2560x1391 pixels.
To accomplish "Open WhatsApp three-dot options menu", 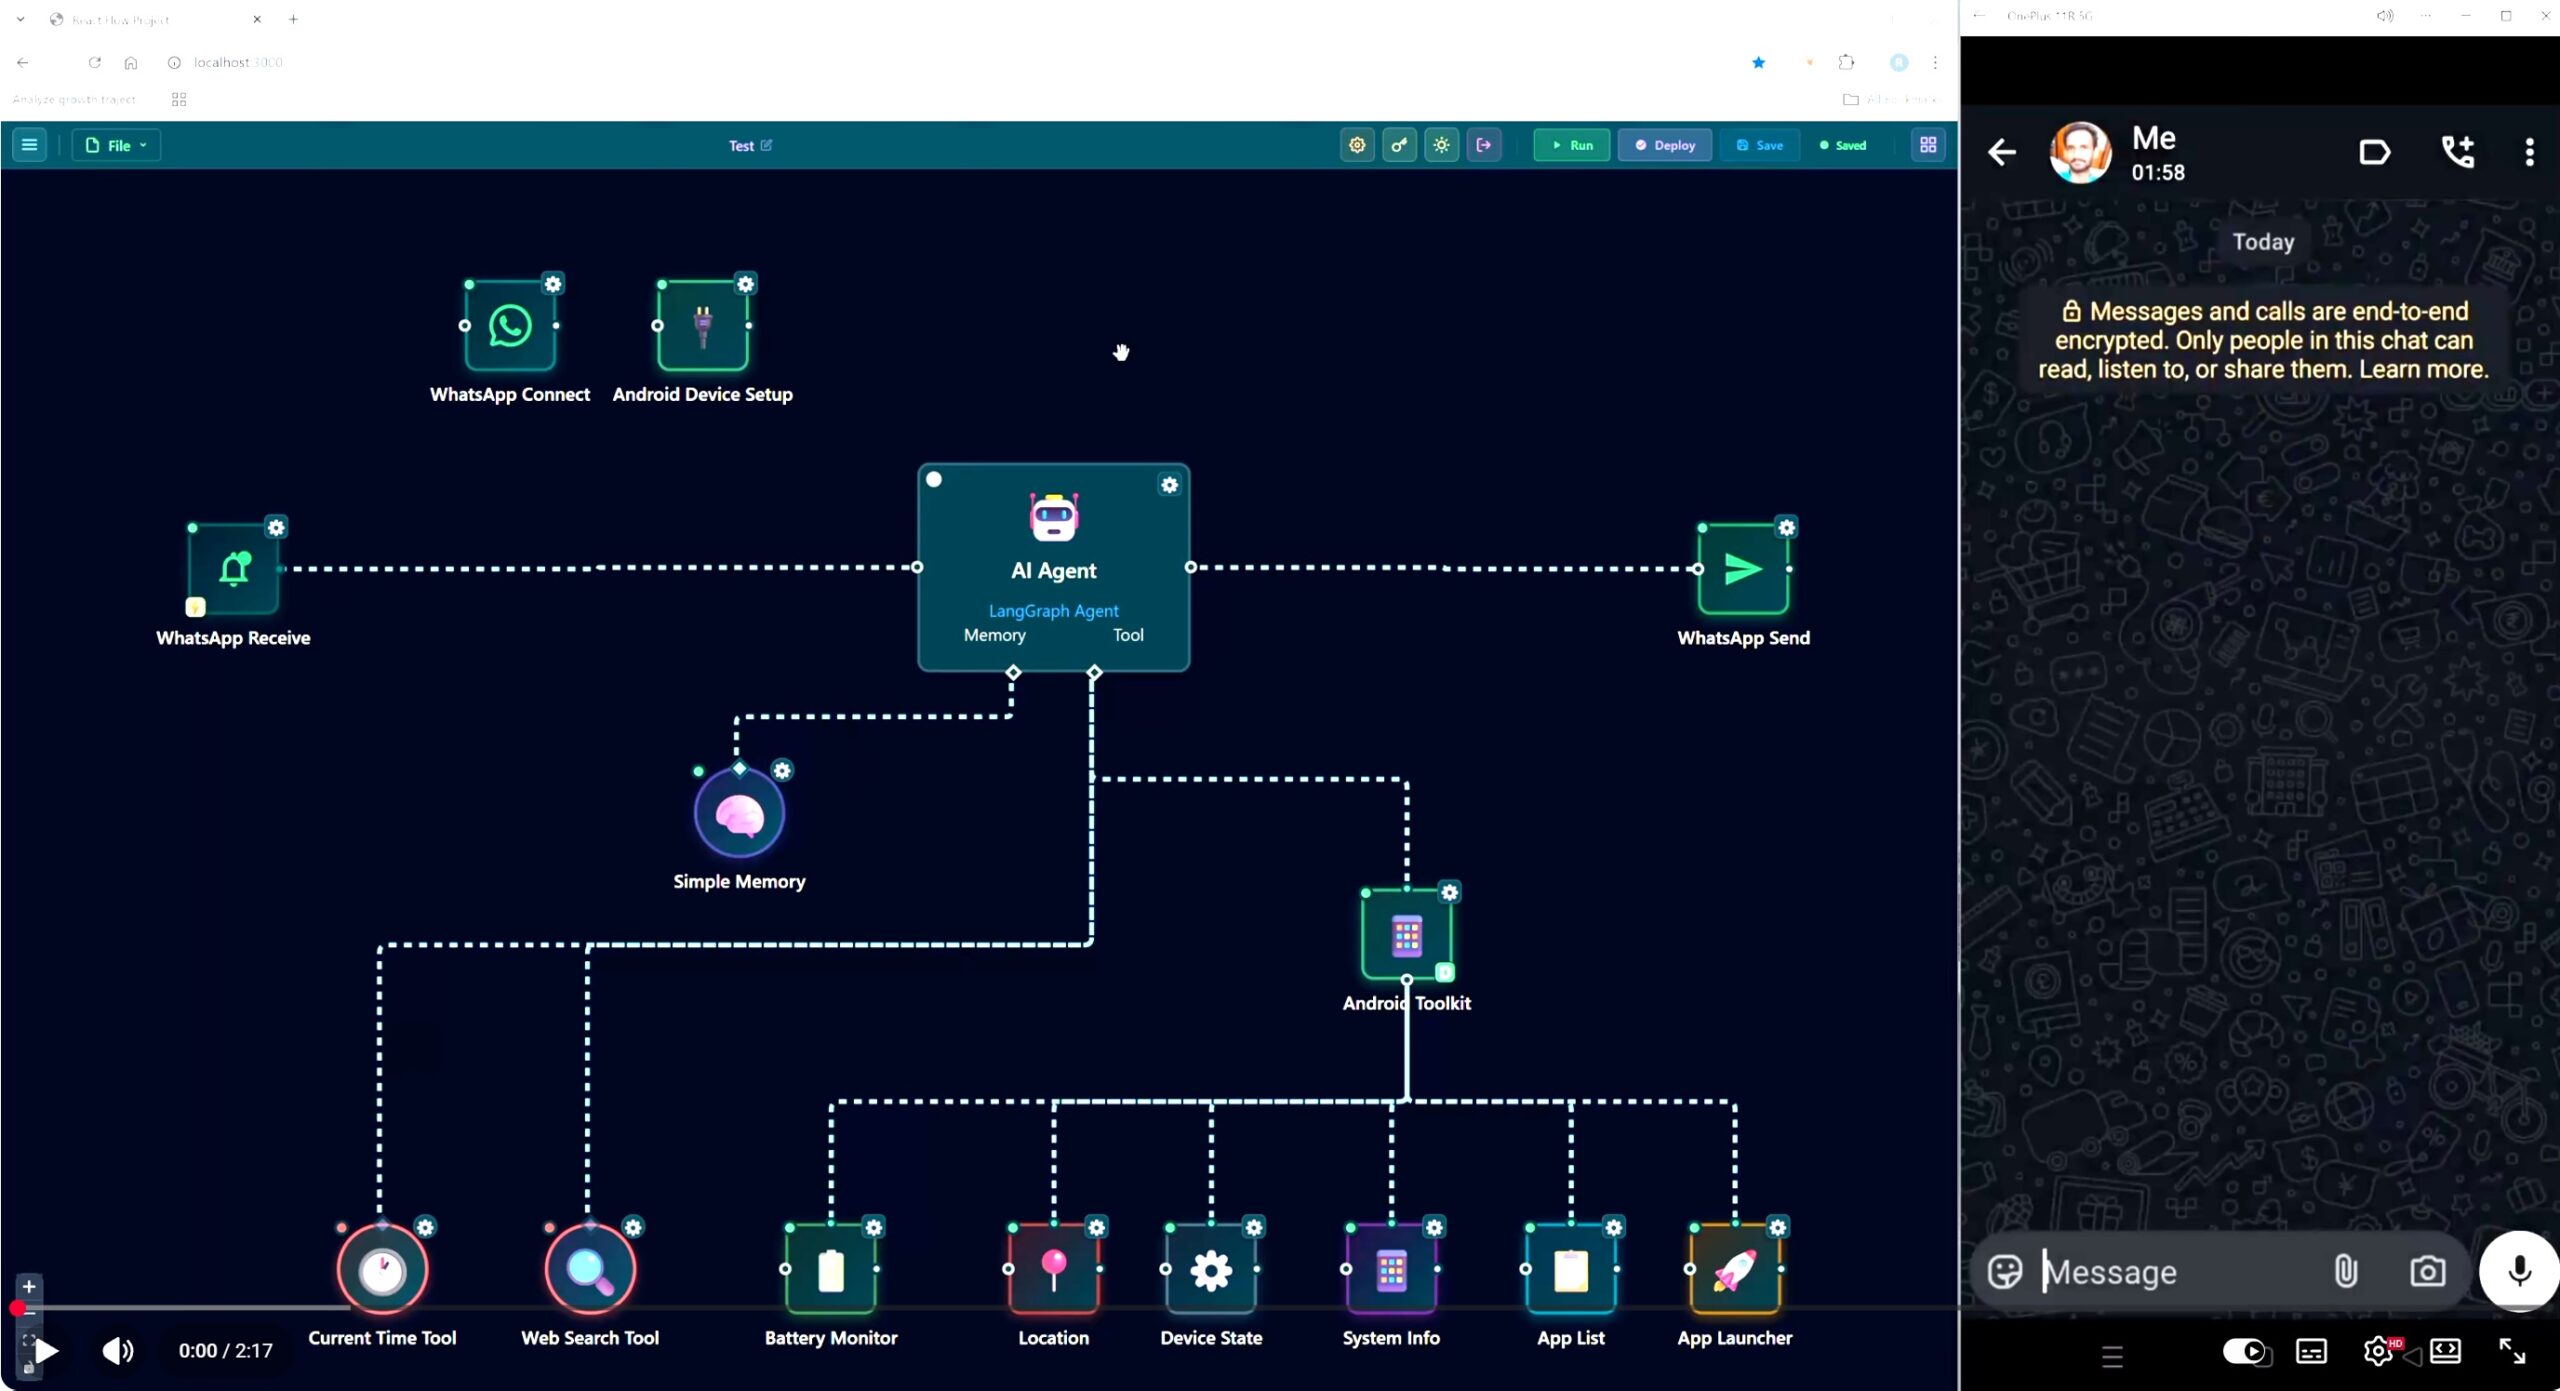I will click(x=2529, y=152).
